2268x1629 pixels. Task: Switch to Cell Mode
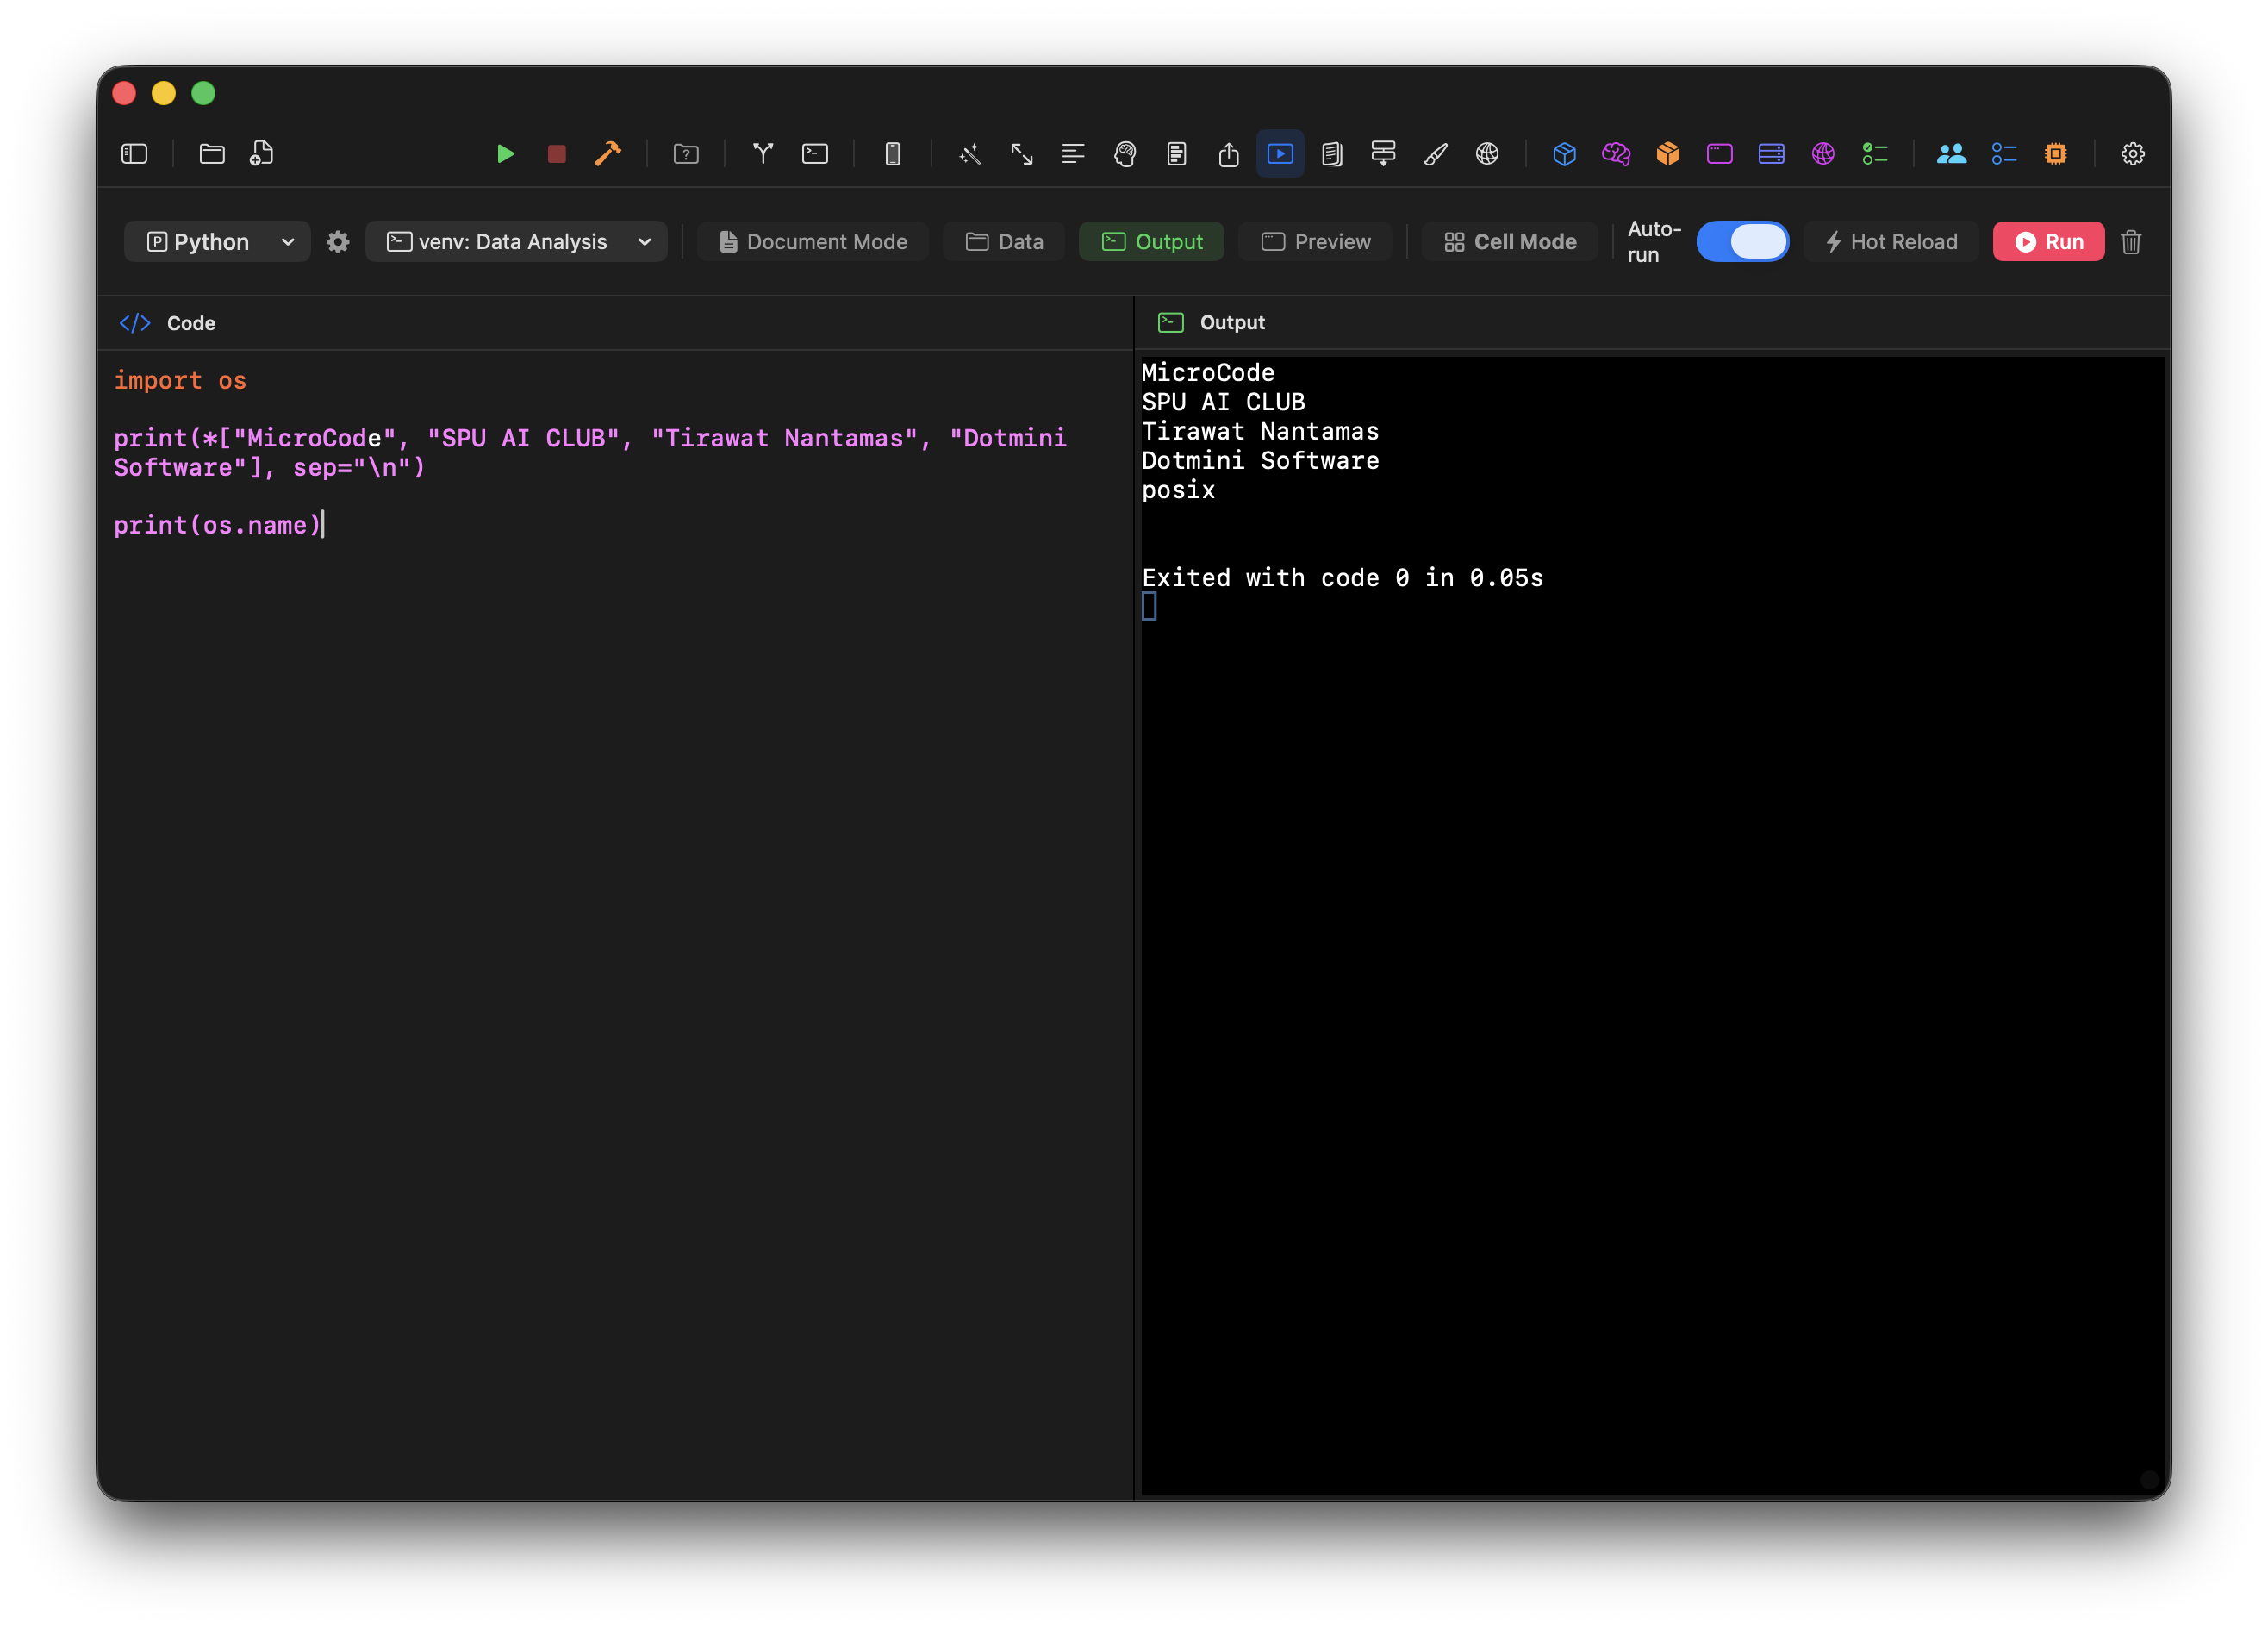pos(1510,242)
